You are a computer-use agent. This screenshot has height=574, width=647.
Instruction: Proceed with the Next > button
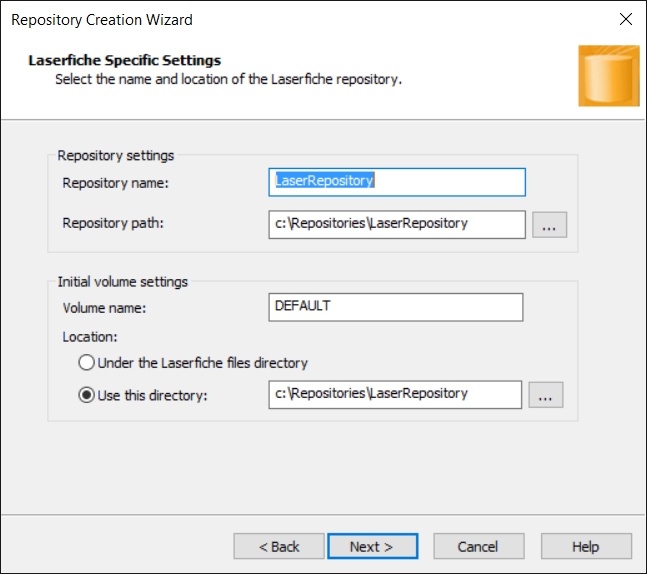pyautogui.click(x=373, y=546)
